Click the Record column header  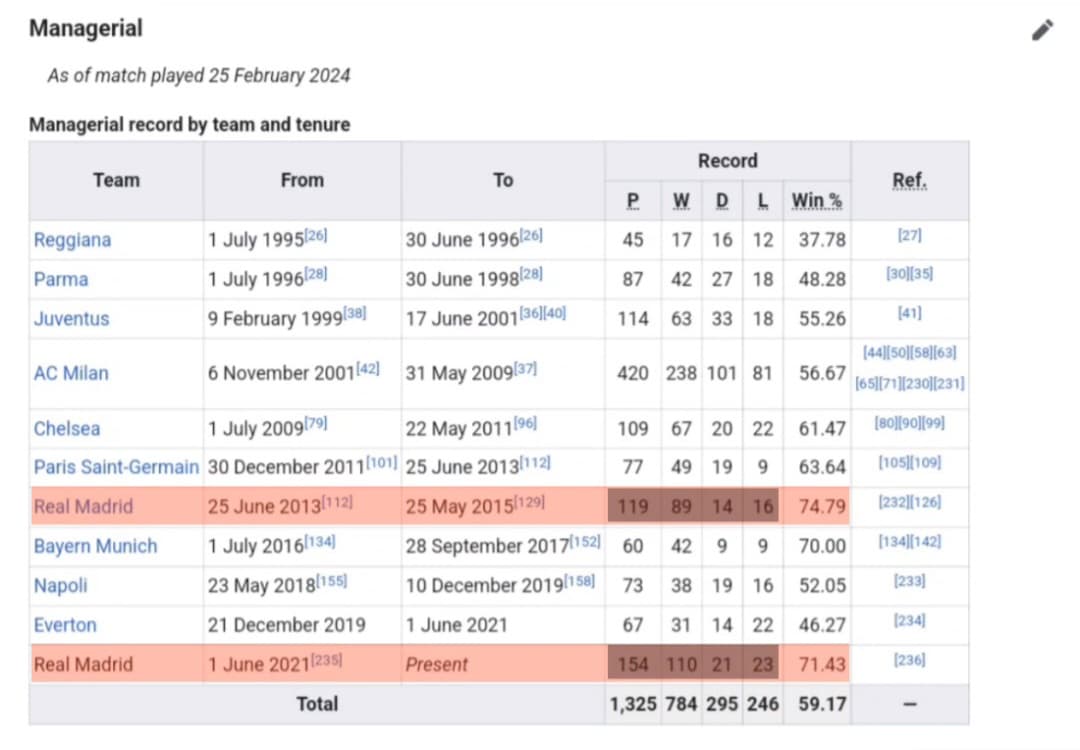point(728,161)
